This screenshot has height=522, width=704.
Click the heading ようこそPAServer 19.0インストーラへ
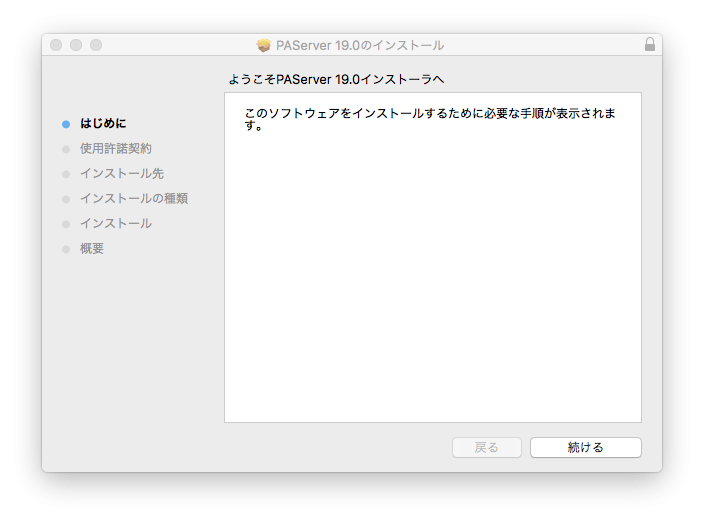336,79
